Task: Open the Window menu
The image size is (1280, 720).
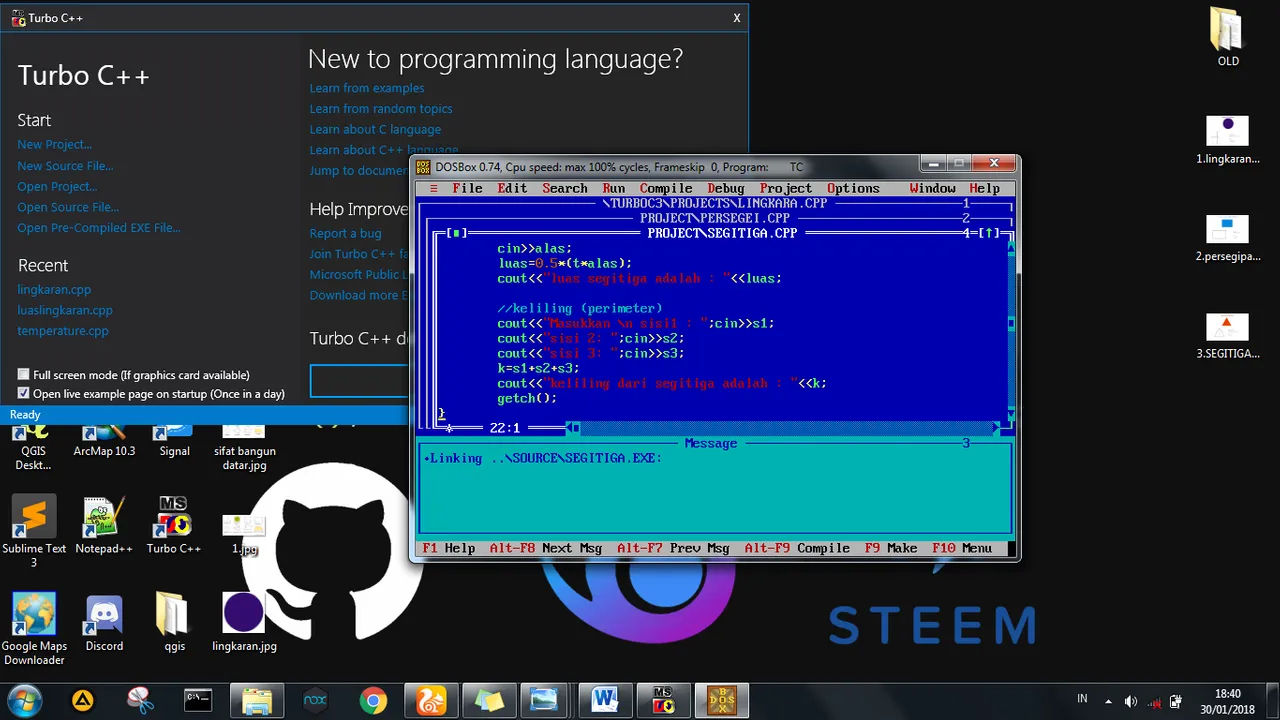Action: [933, 188]
